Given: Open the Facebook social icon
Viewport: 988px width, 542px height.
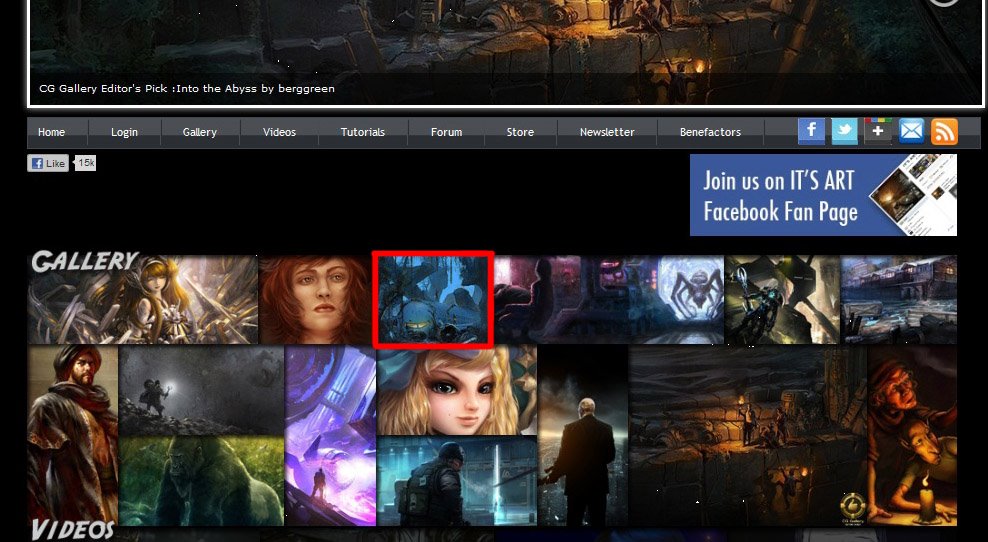Looking at the screenshot, I should coord(812,132).
